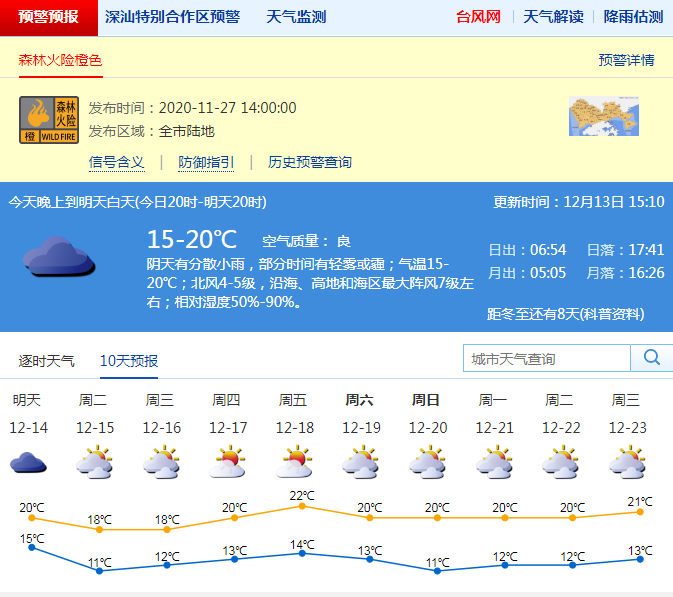Switch to the 预警预报 tab
The height and width of the screenshot is (597, 673).
[x=49, y=17]
